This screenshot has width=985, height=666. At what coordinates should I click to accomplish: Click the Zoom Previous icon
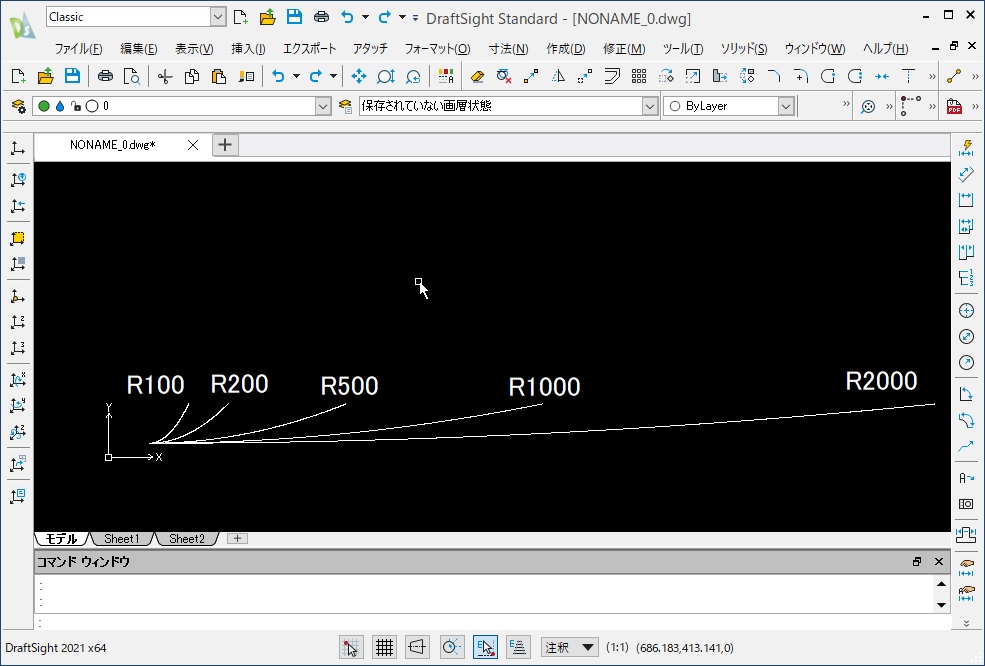tap(413, 77)
